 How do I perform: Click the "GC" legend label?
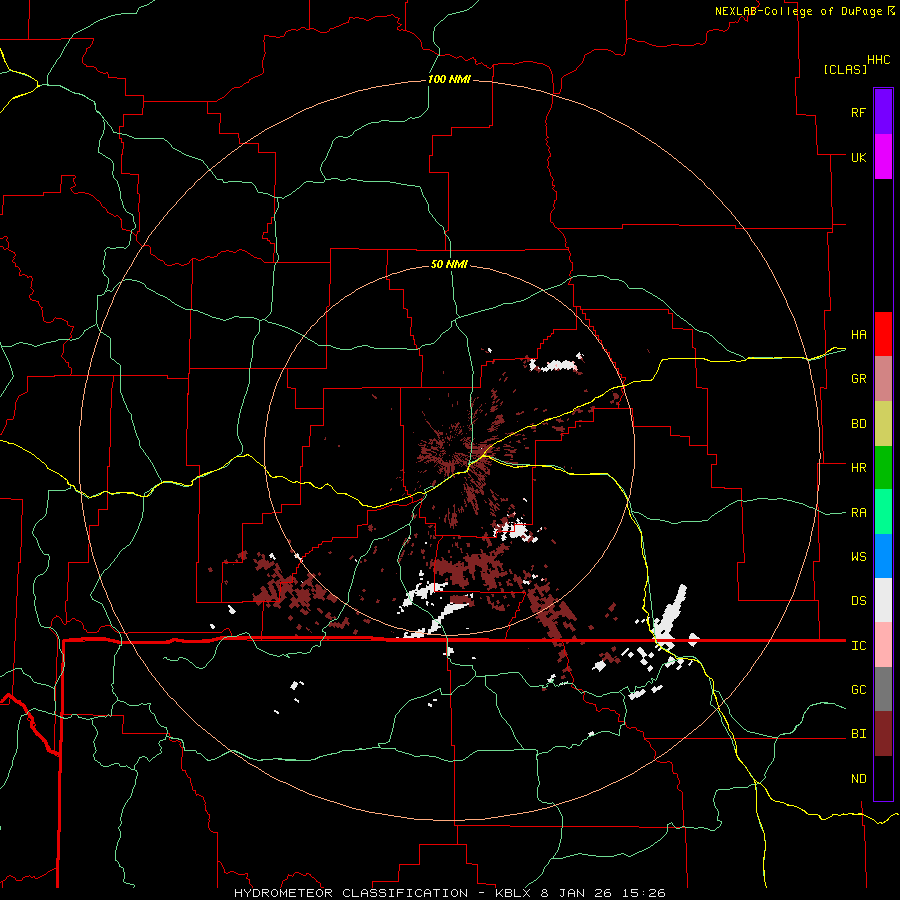tap(858, 690)
